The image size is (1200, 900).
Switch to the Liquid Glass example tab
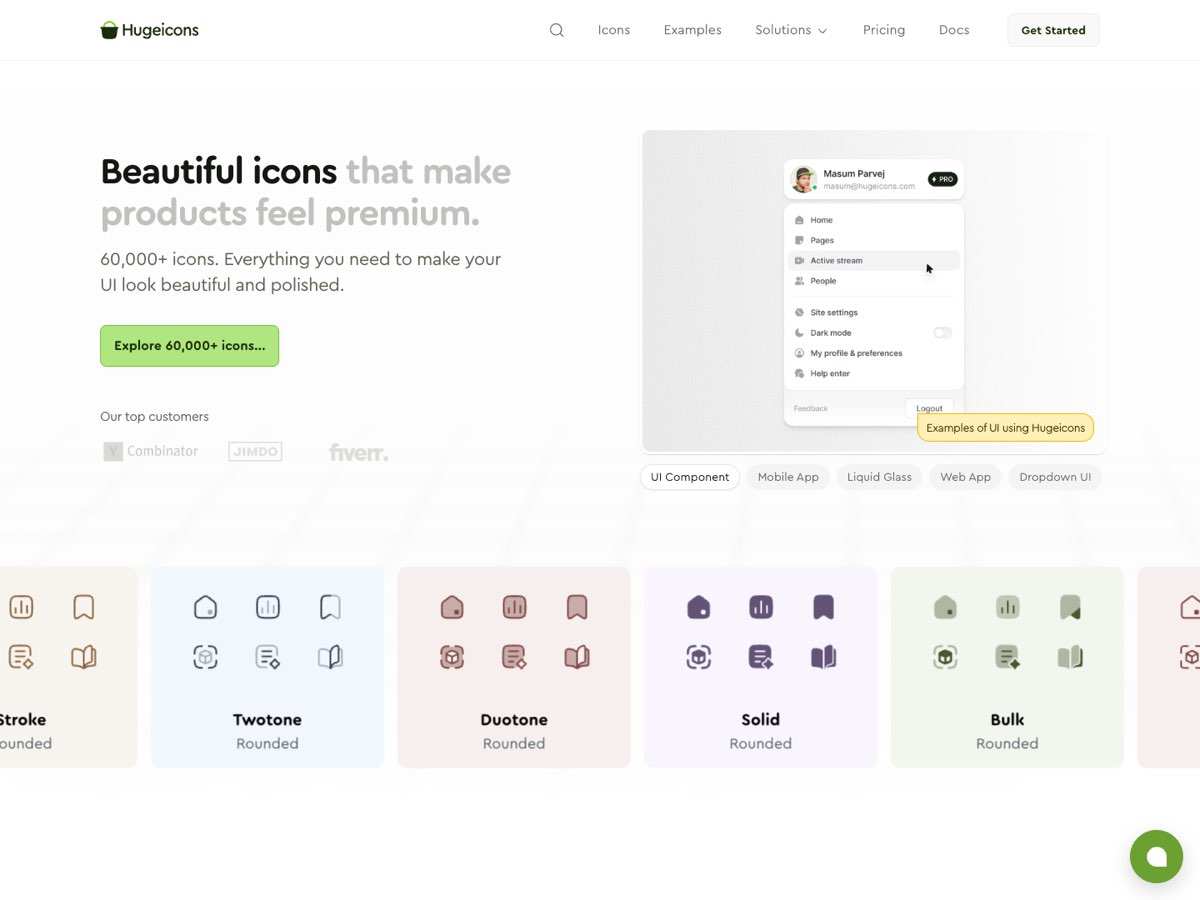click(879, 477)
